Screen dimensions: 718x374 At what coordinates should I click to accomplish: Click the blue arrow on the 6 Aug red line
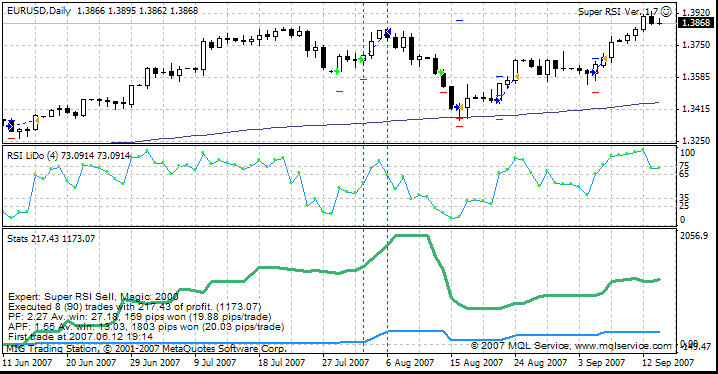(x=387, y=33)
